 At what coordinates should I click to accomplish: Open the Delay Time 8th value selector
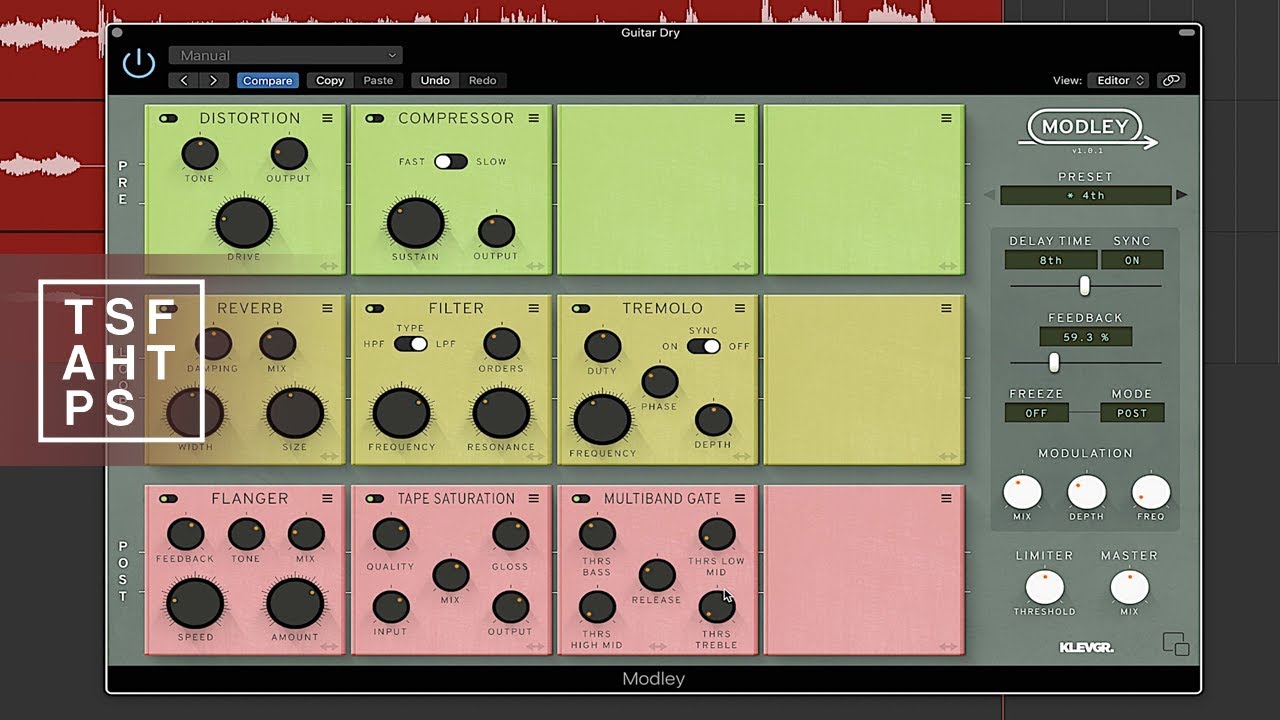click(1051, 260)
